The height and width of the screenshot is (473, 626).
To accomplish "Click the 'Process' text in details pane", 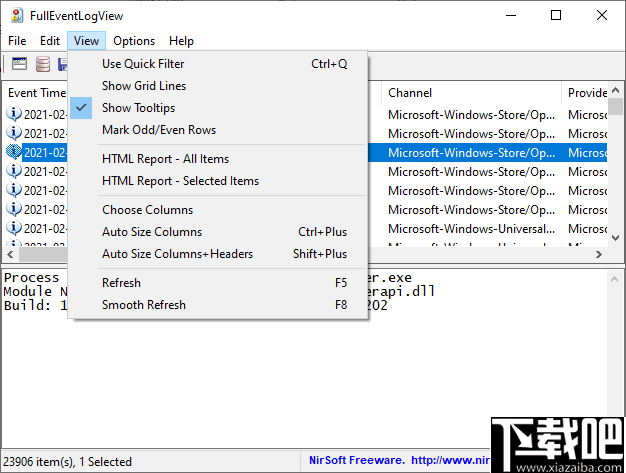I will (32, 277).
